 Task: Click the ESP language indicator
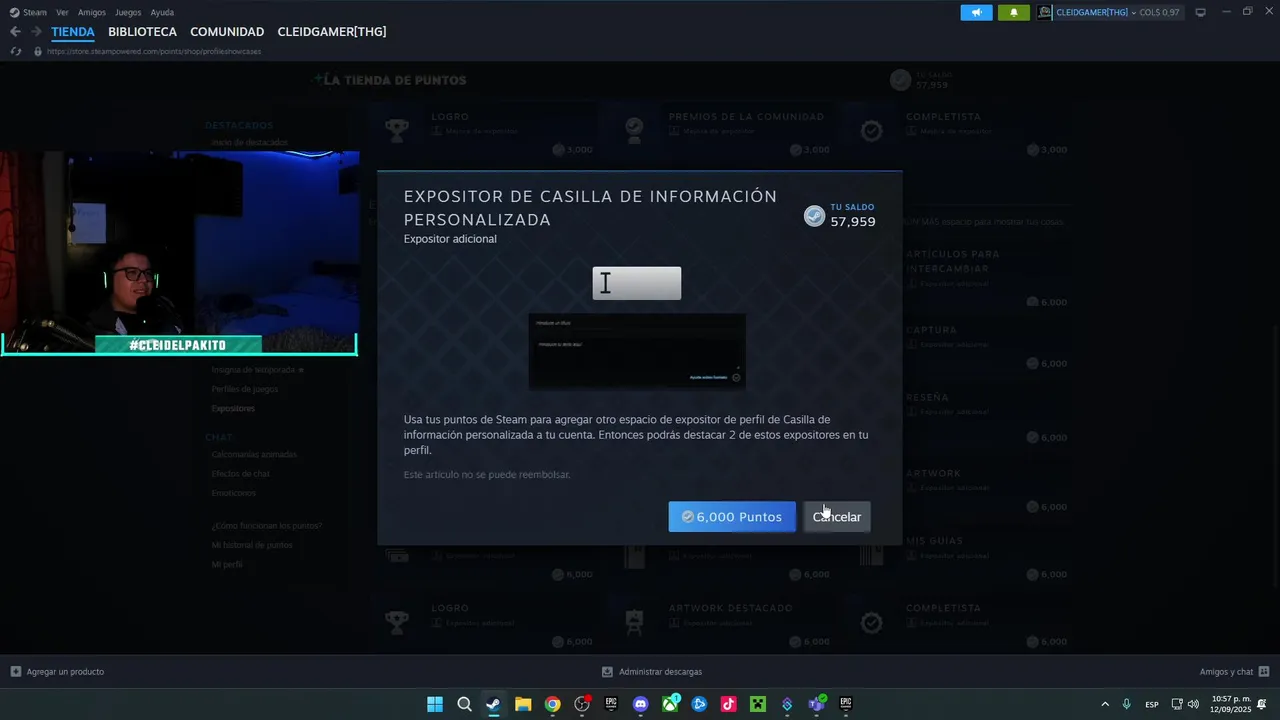click(1152, 704)
